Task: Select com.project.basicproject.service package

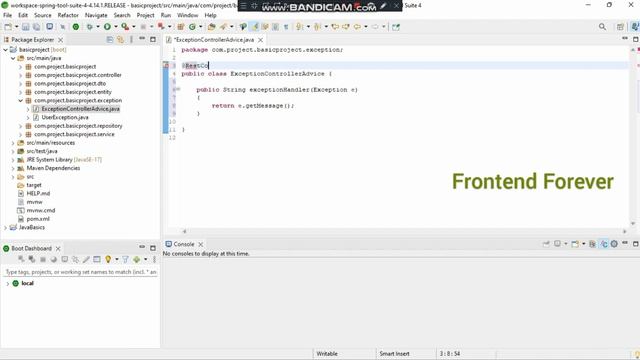Action: [x=74, y=134]
